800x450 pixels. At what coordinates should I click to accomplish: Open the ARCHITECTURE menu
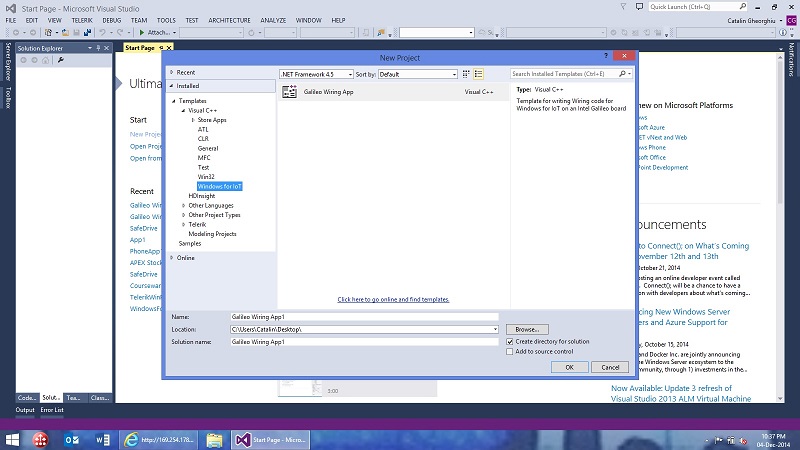[x=229, y=20]
